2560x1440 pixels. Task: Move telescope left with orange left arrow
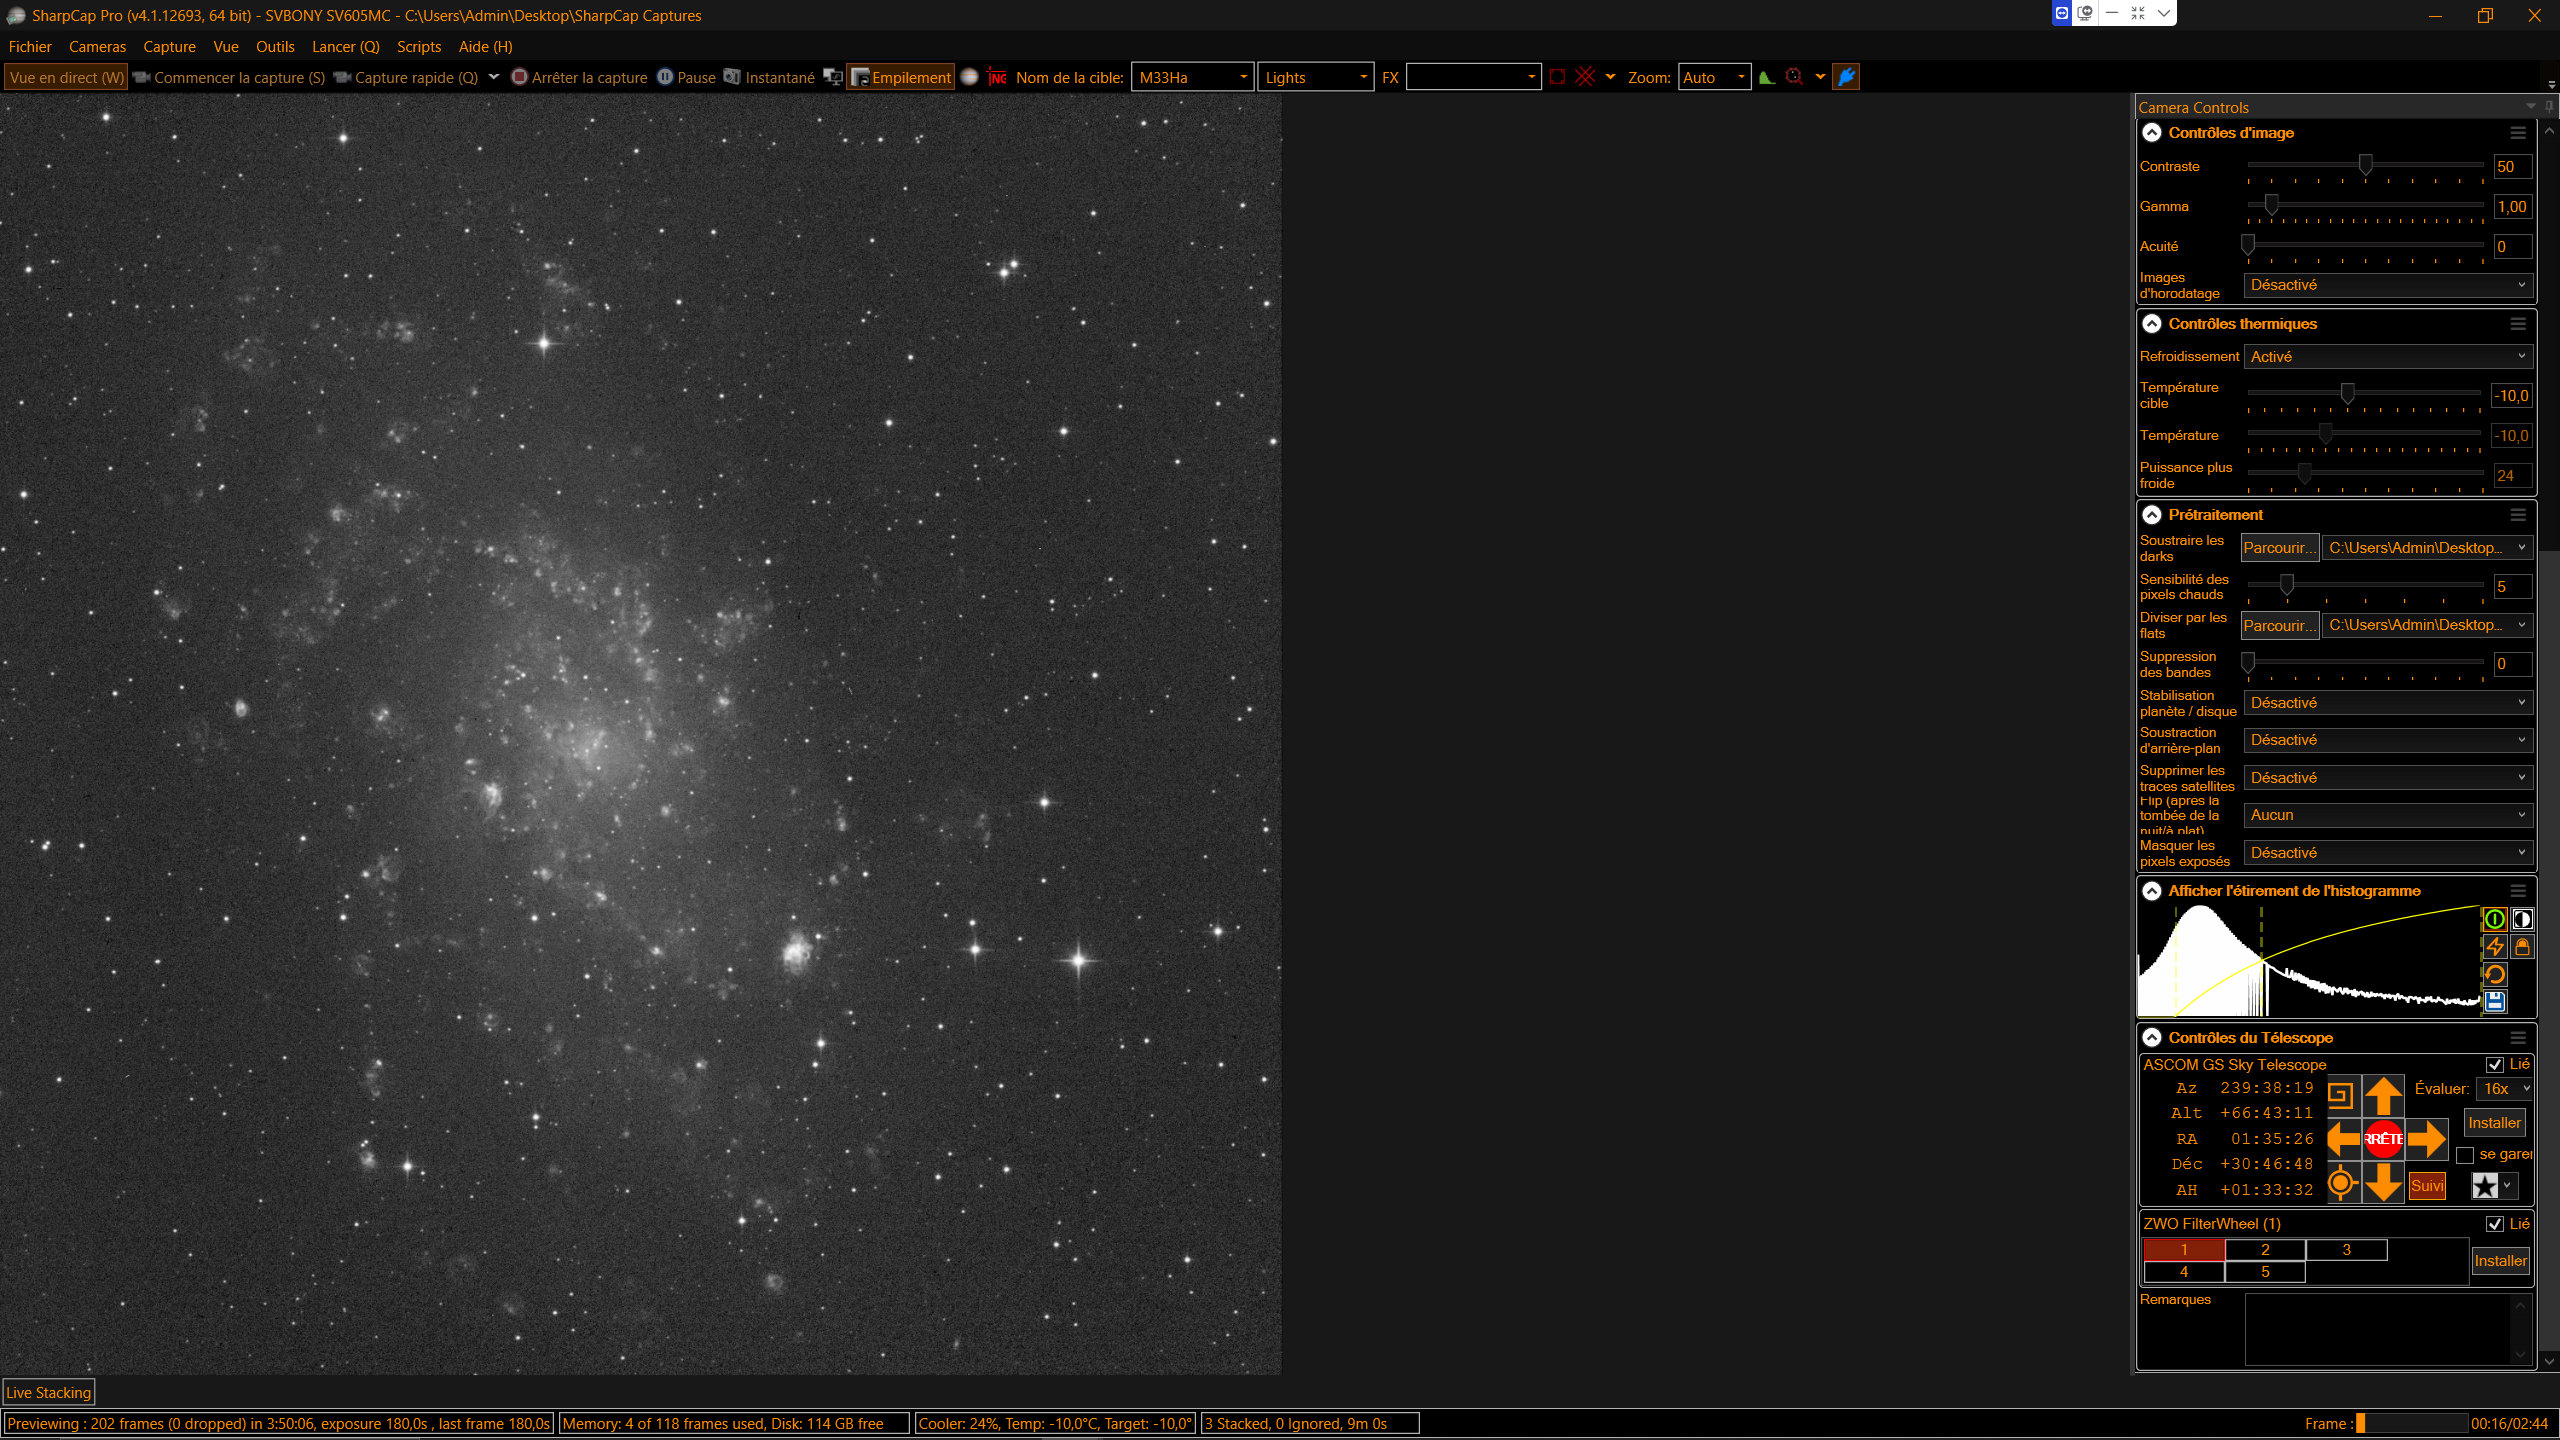click(2343, 1139)
